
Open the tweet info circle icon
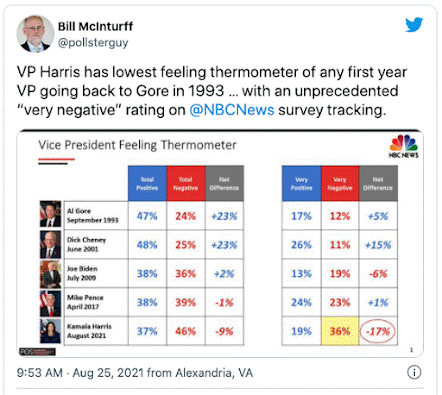tap(414, 372)
